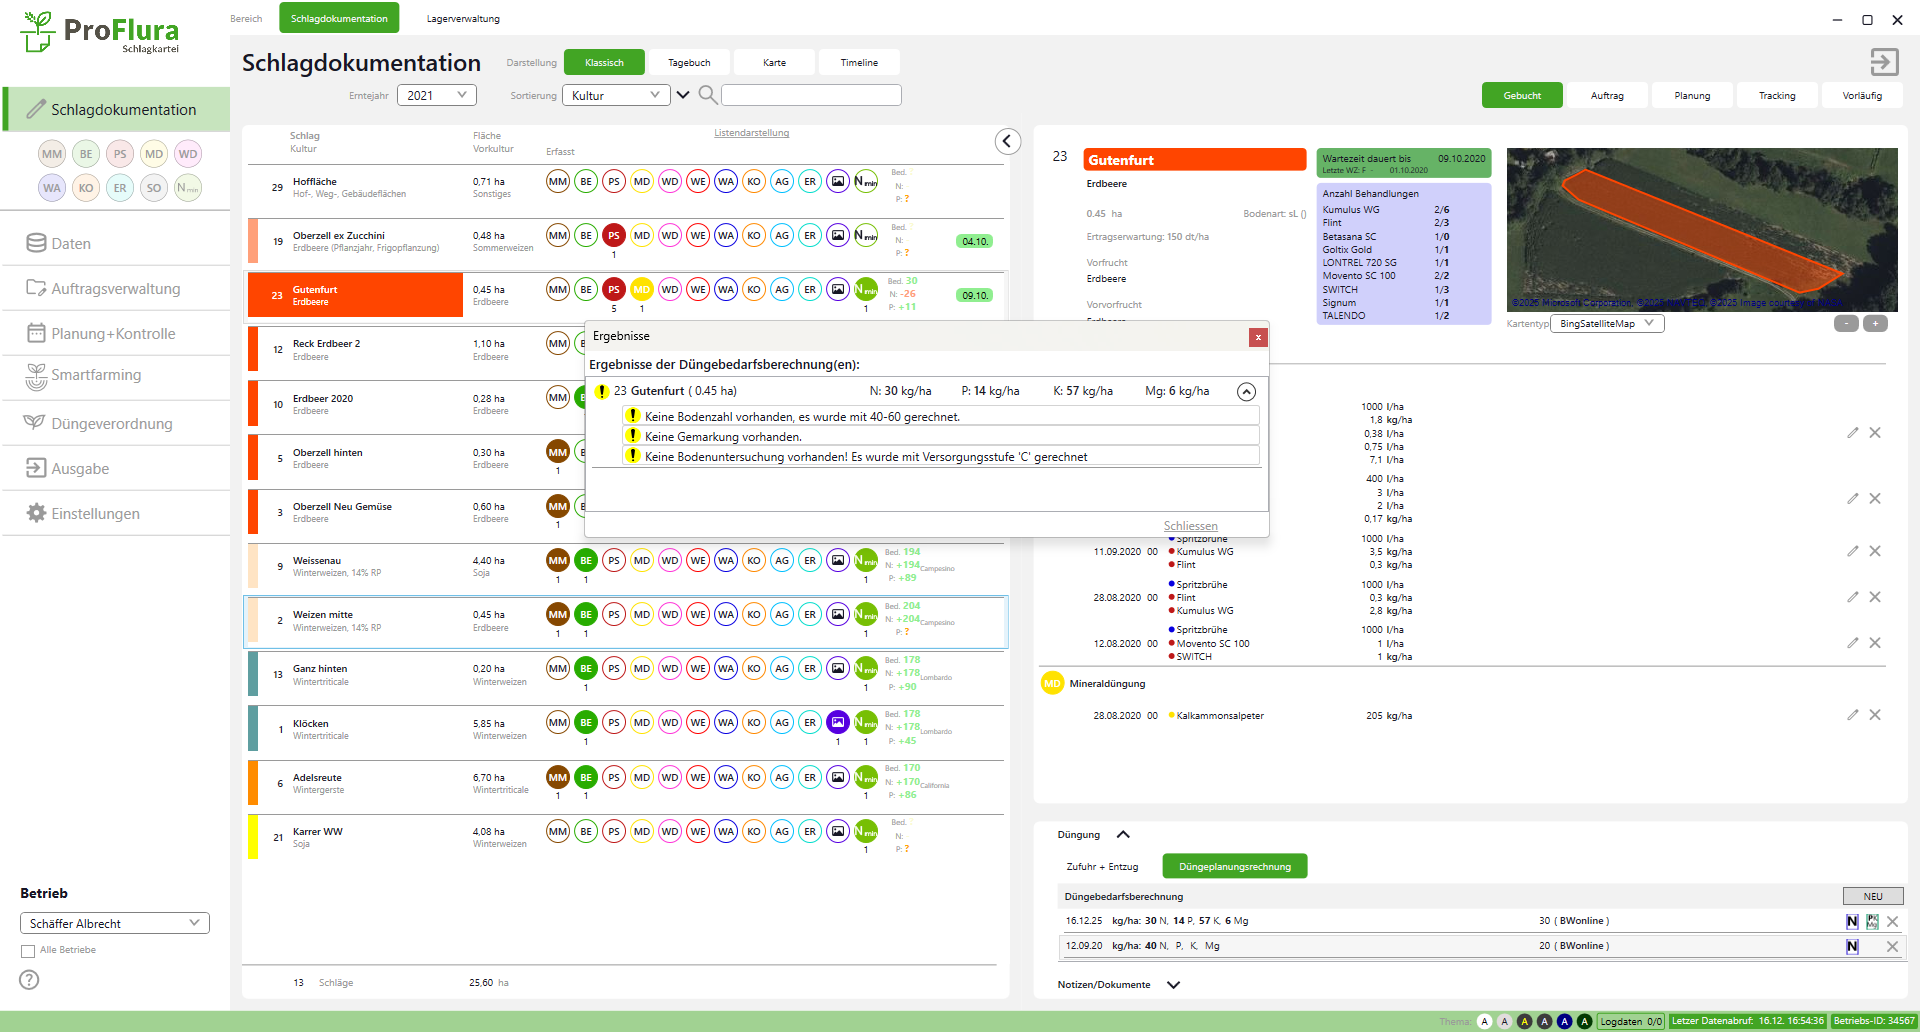1920x1032 pixels.
Task: Open the Erntejahr 2021 dropdown
Action: [436, 95]
